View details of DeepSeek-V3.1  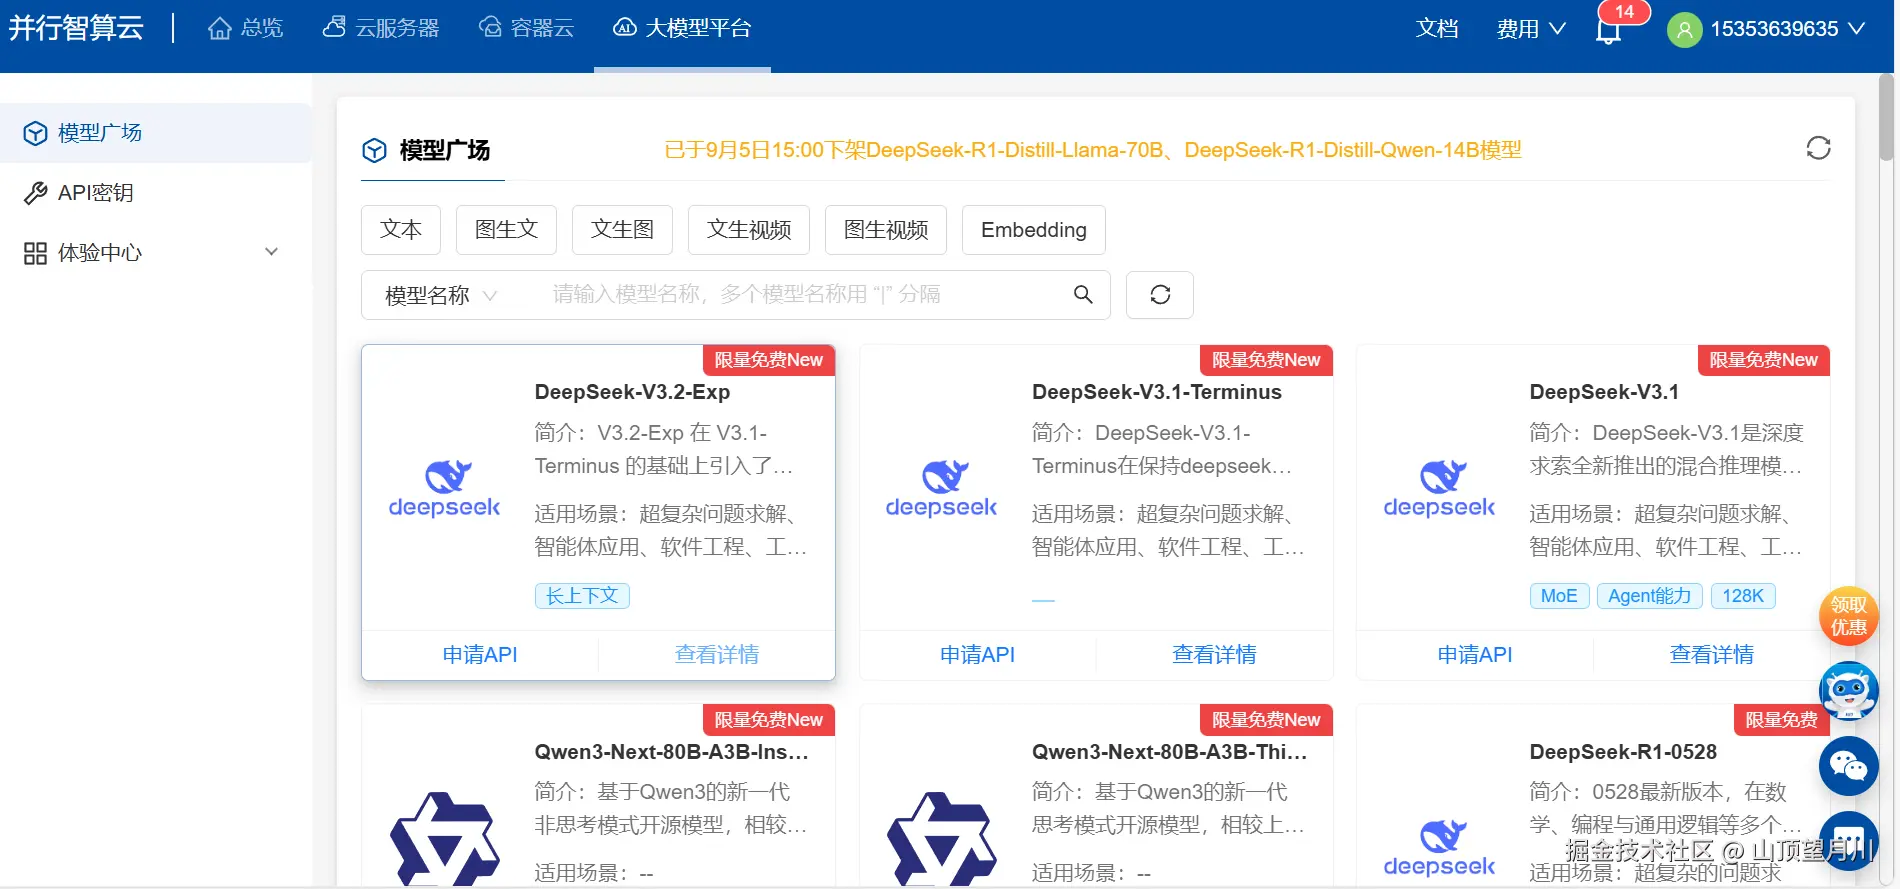point(1712,654)
